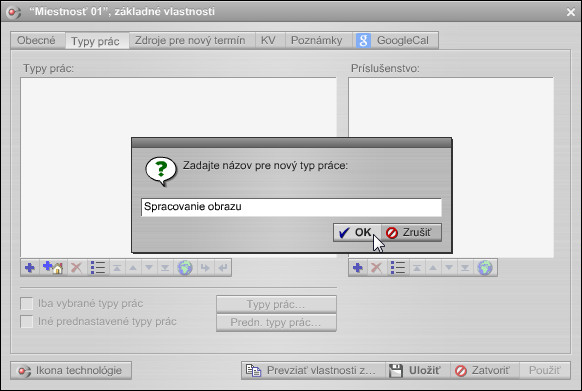
Task: Move accessory to top in Príslušenstvo toolbar
Action: (x=417, y=267)
